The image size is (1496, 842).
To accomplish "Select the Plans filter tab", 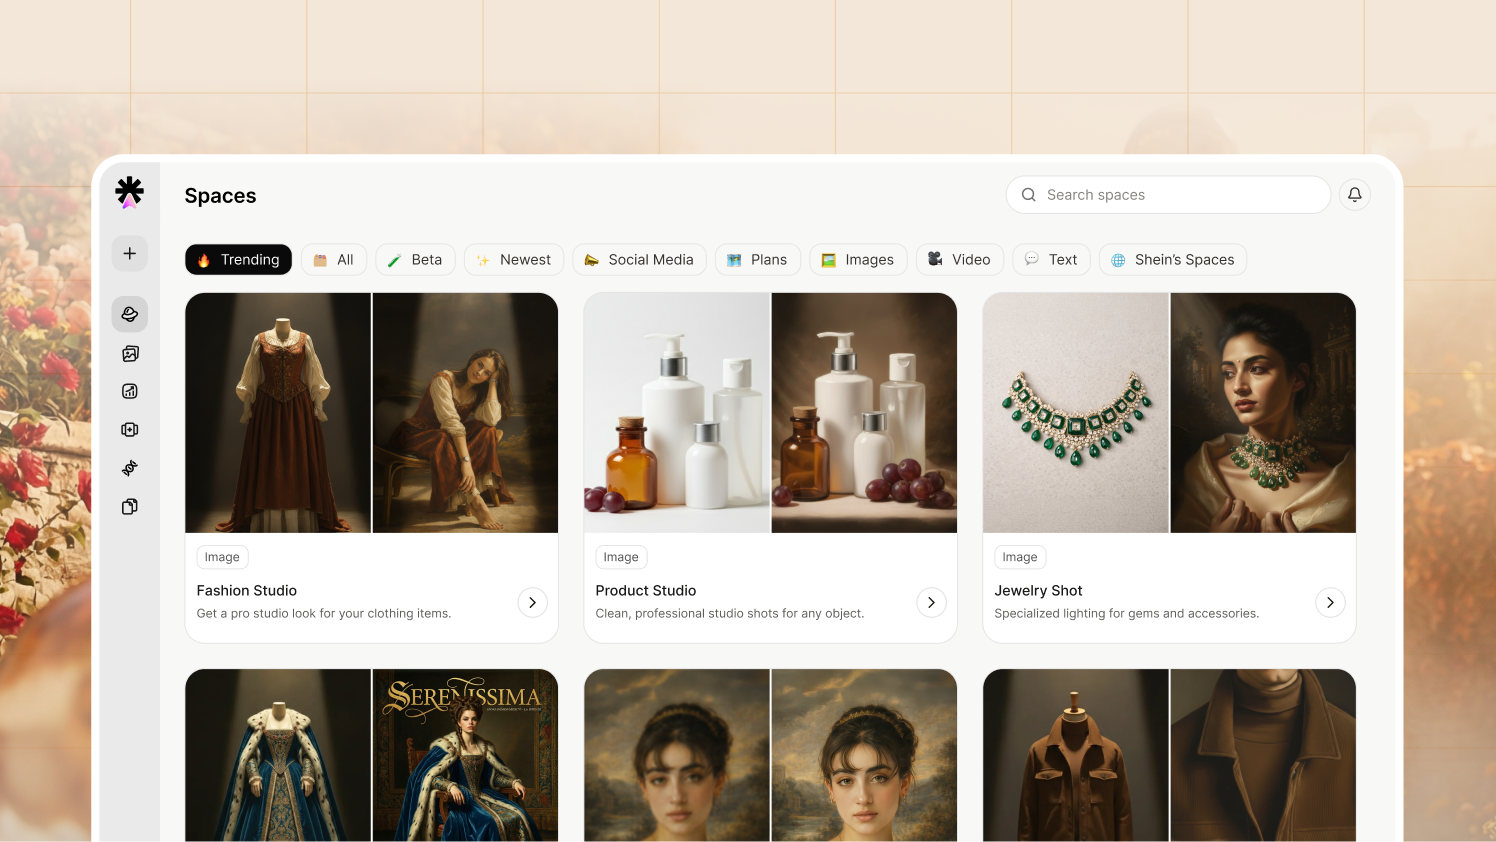I will [757, 259].
